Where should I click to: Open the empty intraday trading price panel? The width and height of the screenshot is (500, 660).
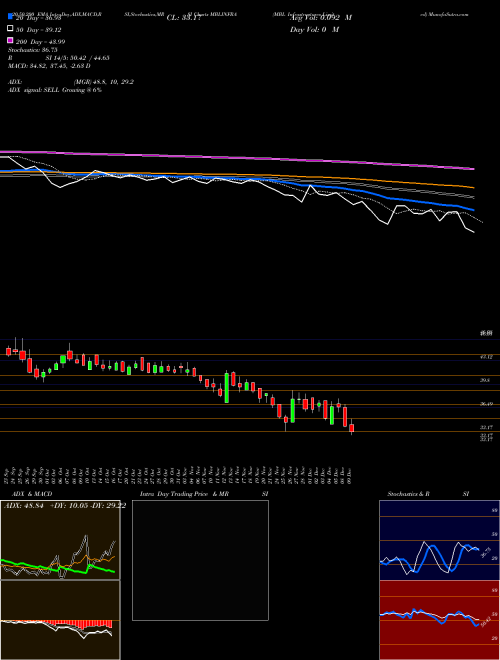click(x=200, y=560)
